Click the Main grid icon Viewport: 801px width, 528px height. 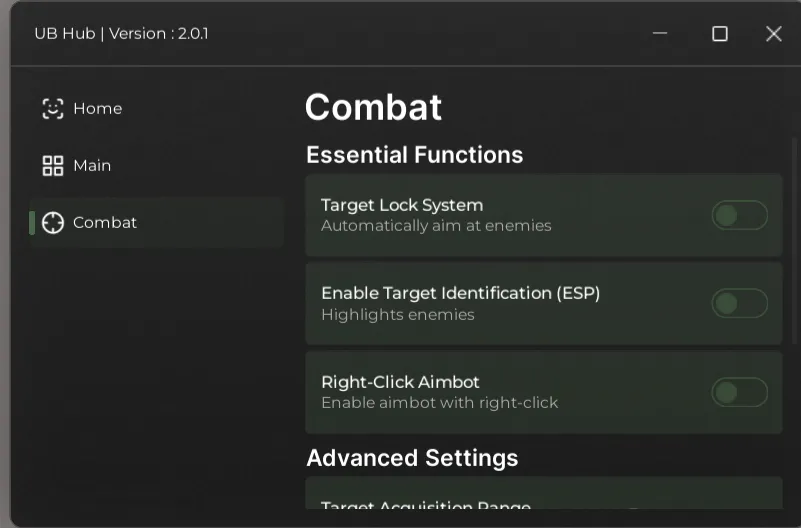point(52,166)
